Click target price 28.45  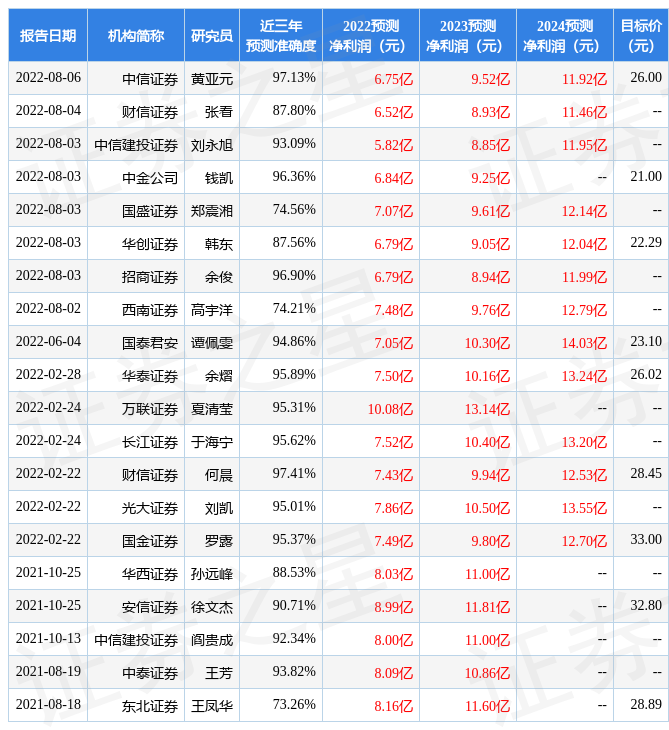(x=646, y=473)
